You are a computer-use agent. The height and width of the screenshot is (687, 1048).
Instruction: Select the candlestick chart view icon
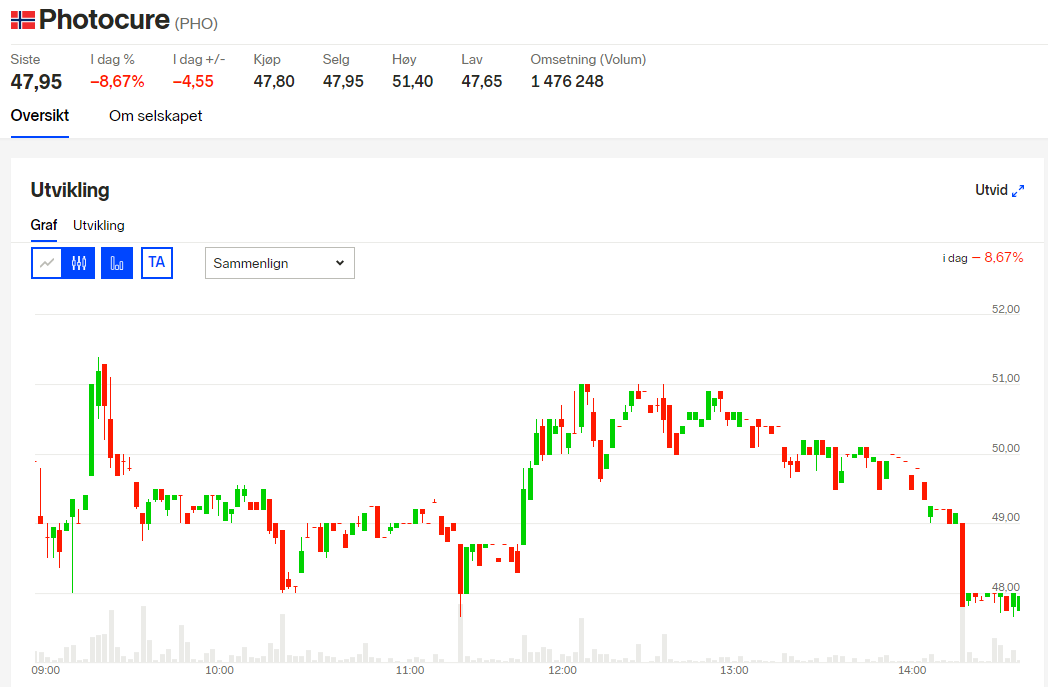pyautogui.click(x=79, y=263)
